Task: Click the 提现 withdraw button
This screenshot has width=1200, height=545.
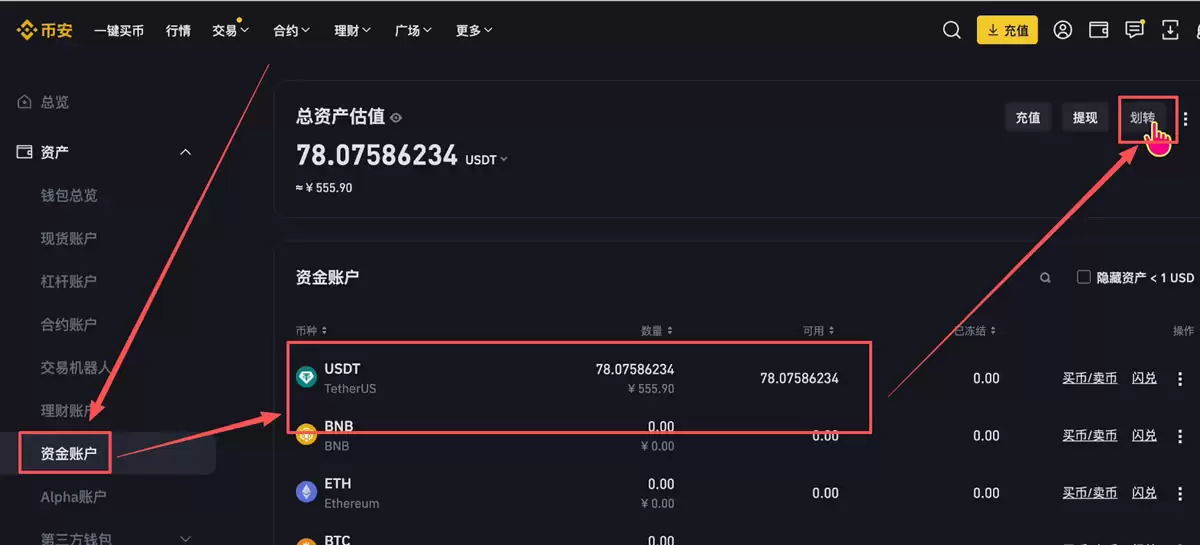Action: point(1085,118)
